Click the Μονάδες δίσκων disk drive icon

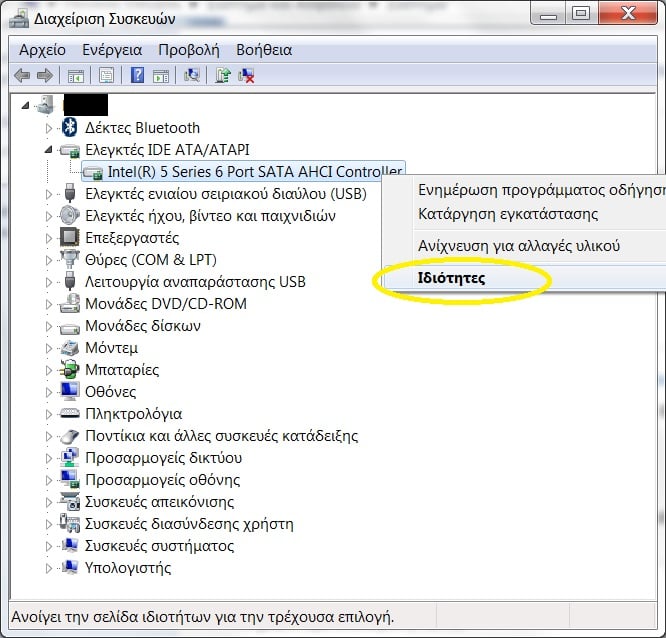(70, 327)
